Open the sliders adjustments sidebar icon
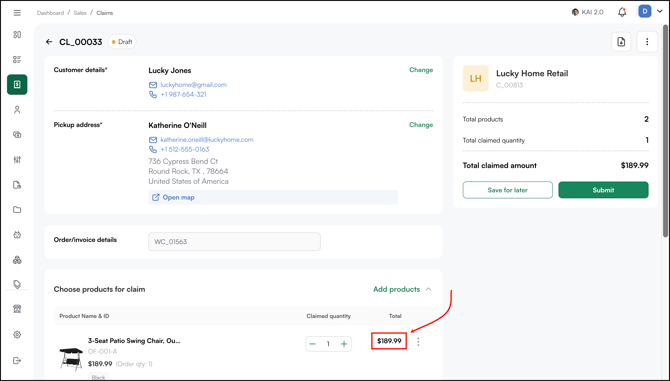The width and height of the screenshot is (670, 381). pyautogui.click(x=17, y=160)
